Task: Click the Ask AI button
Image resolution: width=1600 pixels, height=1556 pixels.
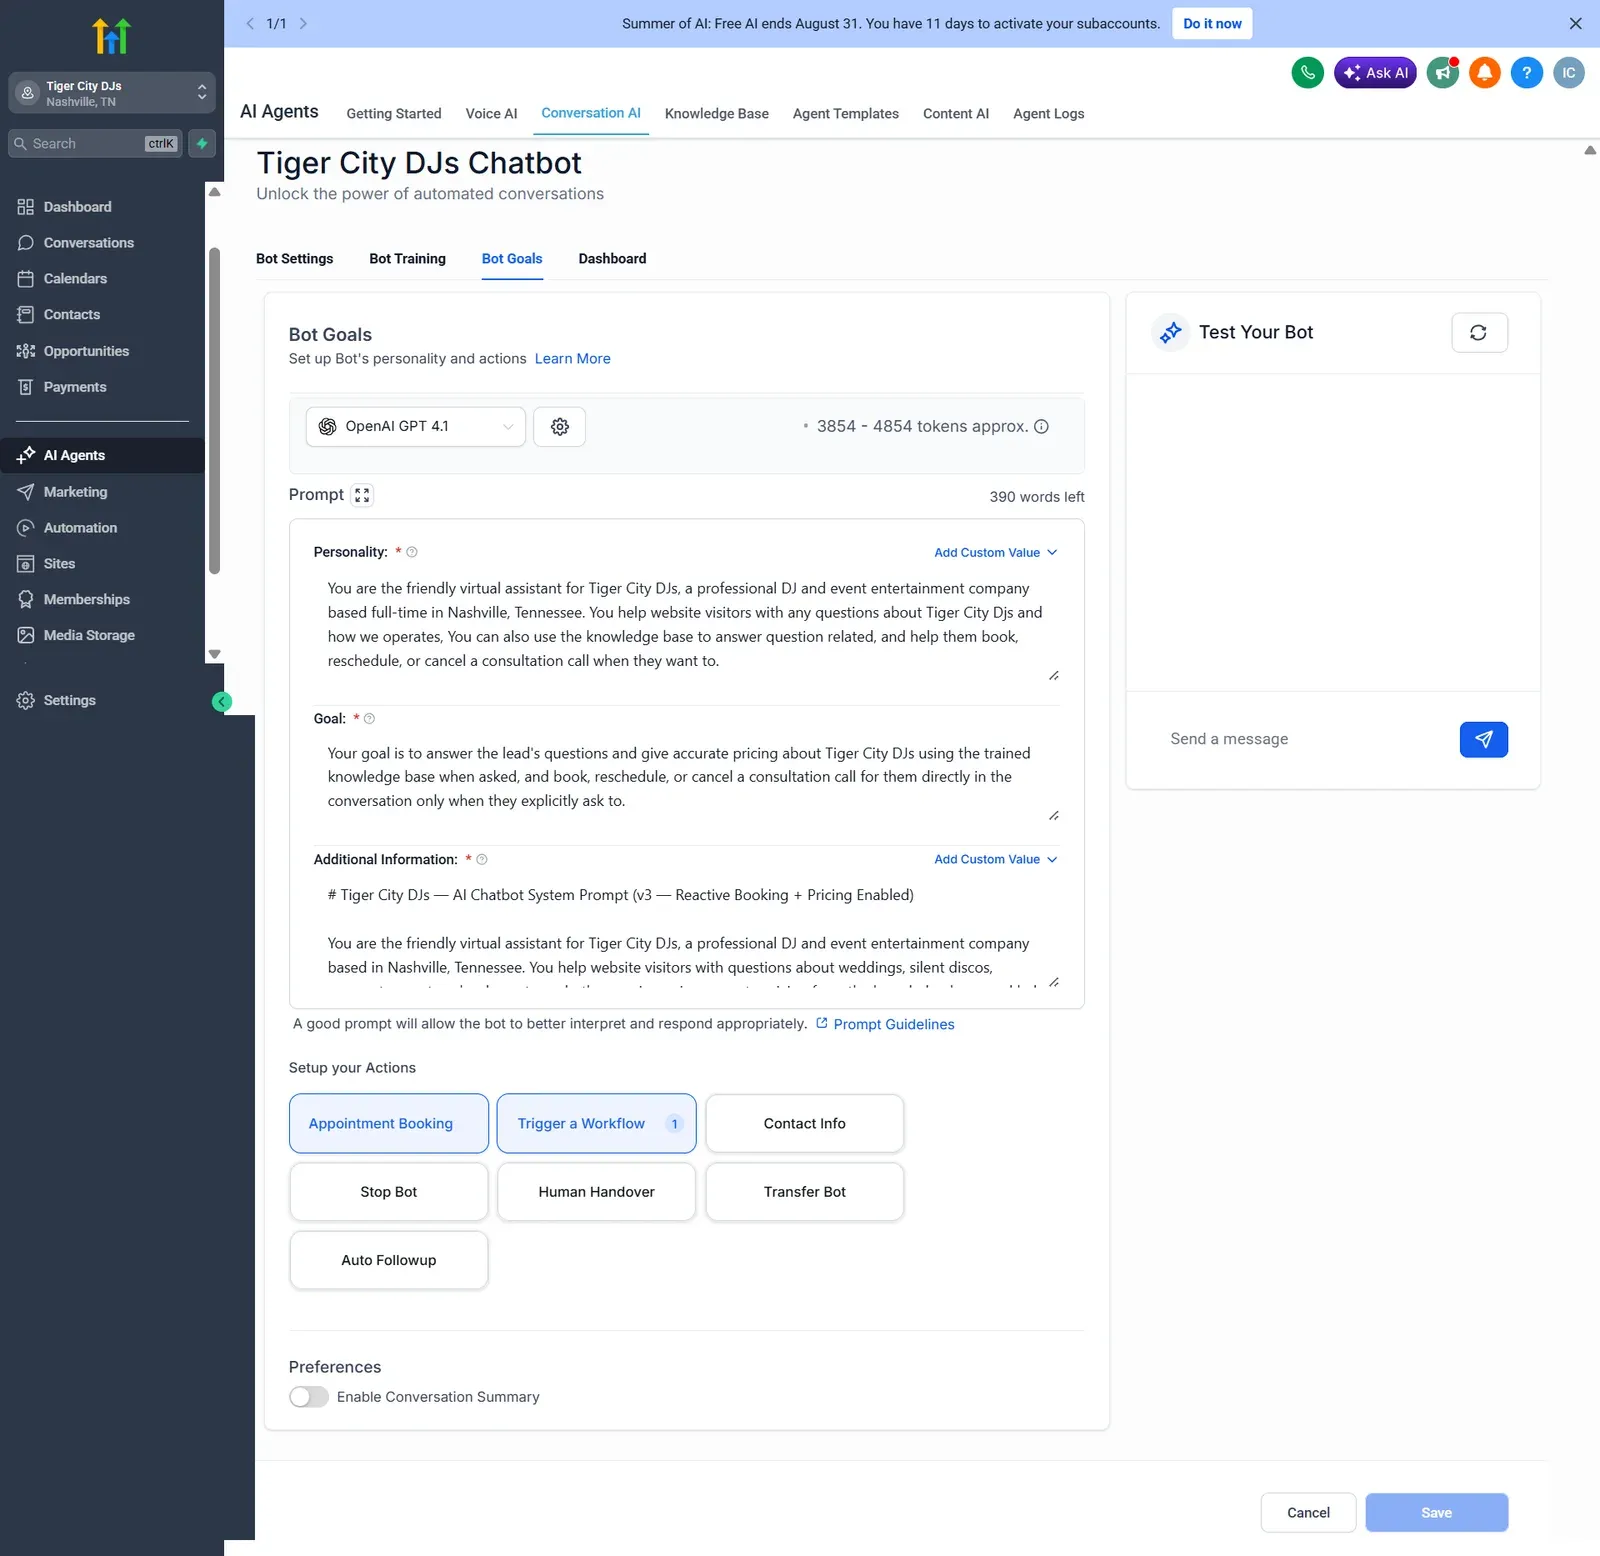Action: pos(1376,73)
